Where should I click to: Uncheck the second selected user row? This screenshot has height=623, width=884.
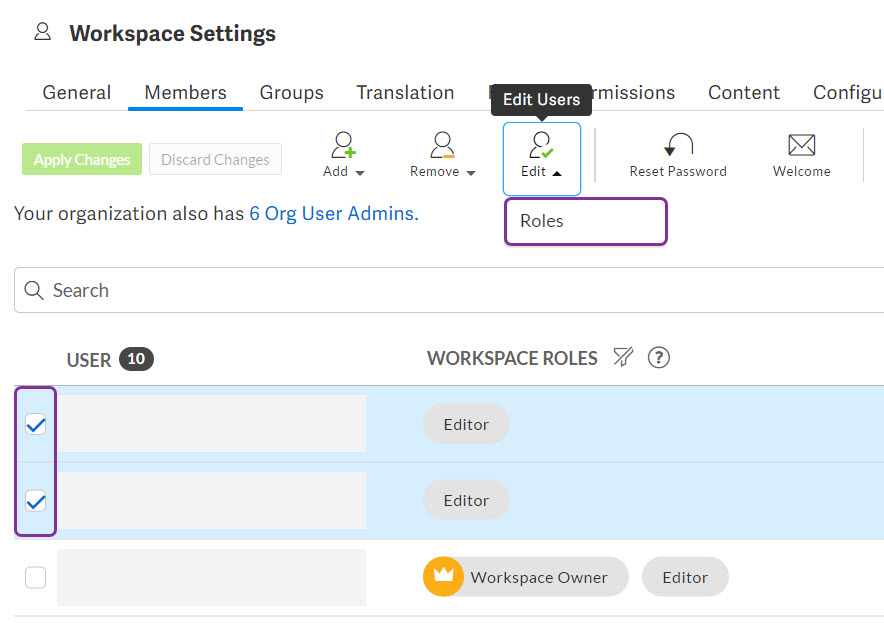click(x=35, y=500)
